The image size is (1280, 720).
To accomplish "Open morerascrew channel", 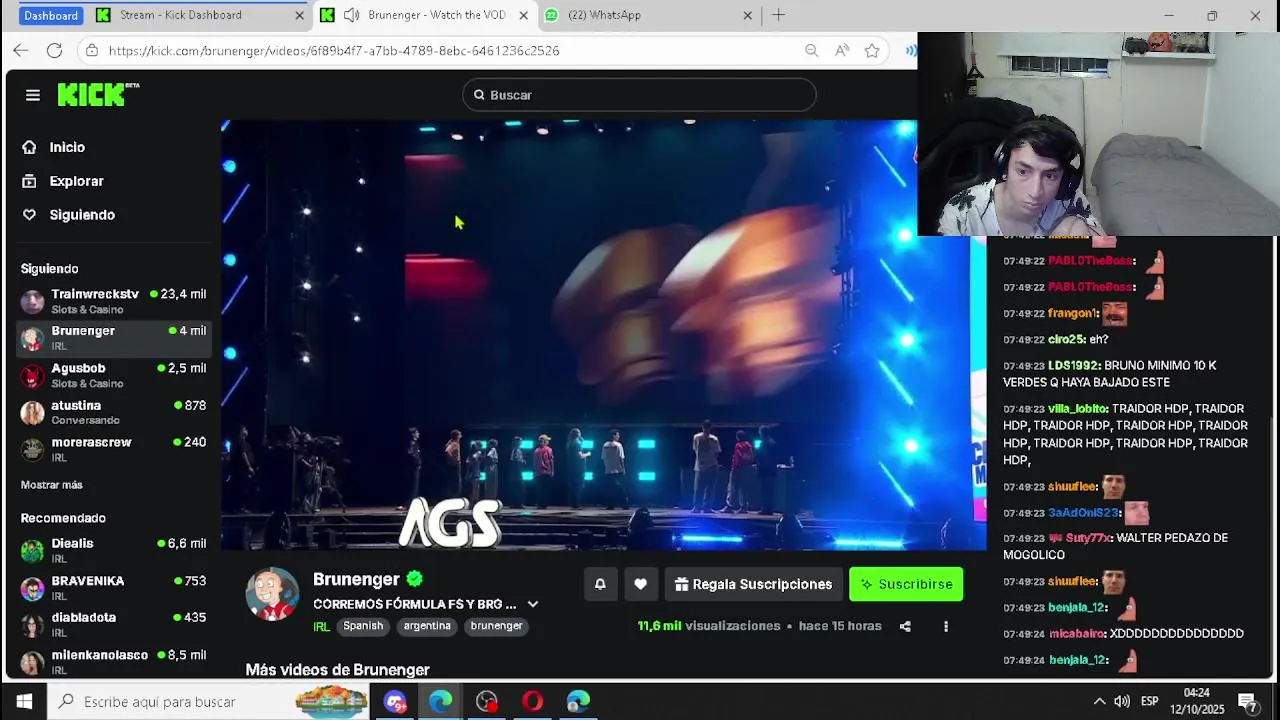I will (114, 449).
